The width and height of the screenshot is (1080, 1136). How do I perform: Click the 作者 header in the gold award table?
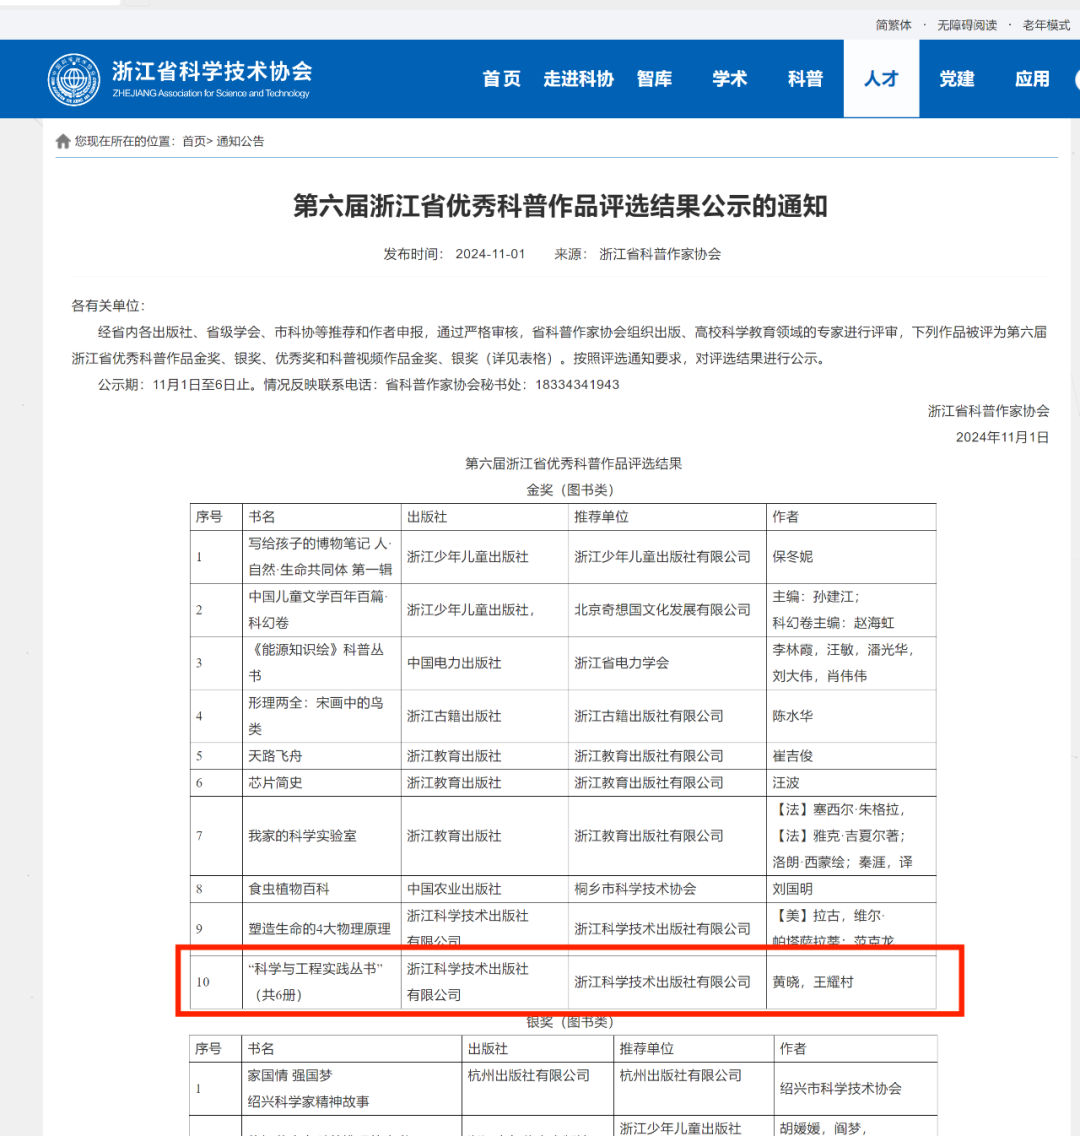click(785, 517)
